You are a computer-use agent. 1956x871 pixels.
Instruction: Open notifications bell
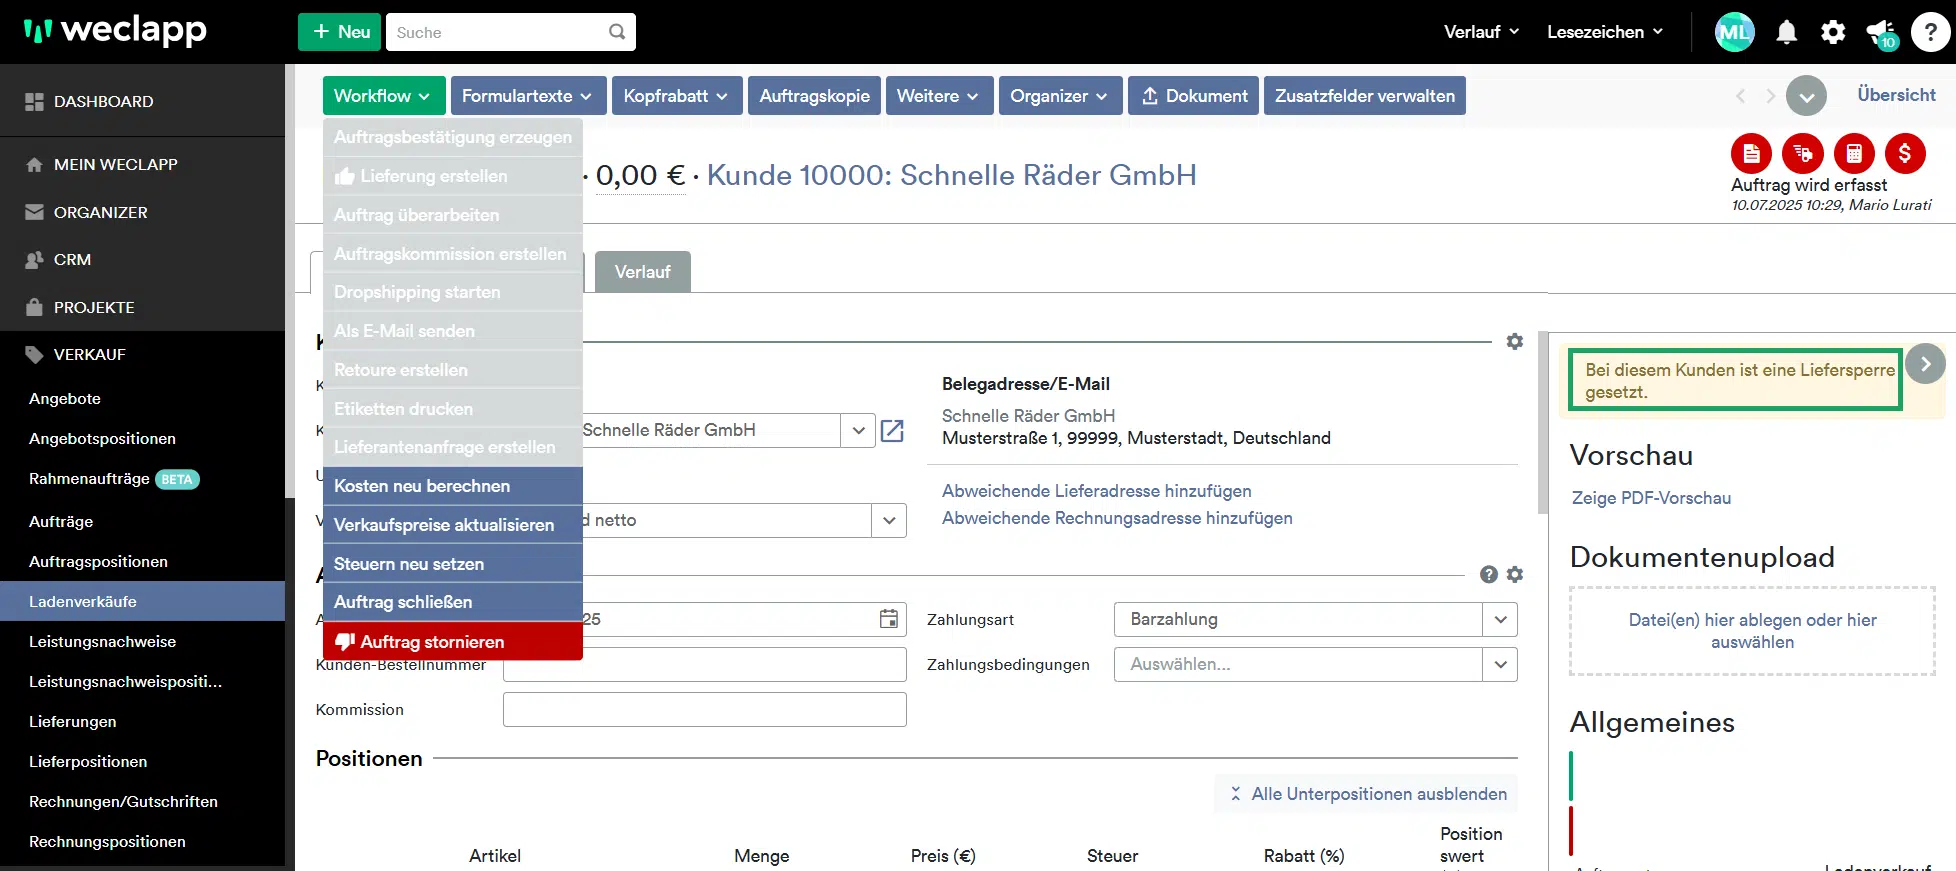click(x=1786, y=32)
